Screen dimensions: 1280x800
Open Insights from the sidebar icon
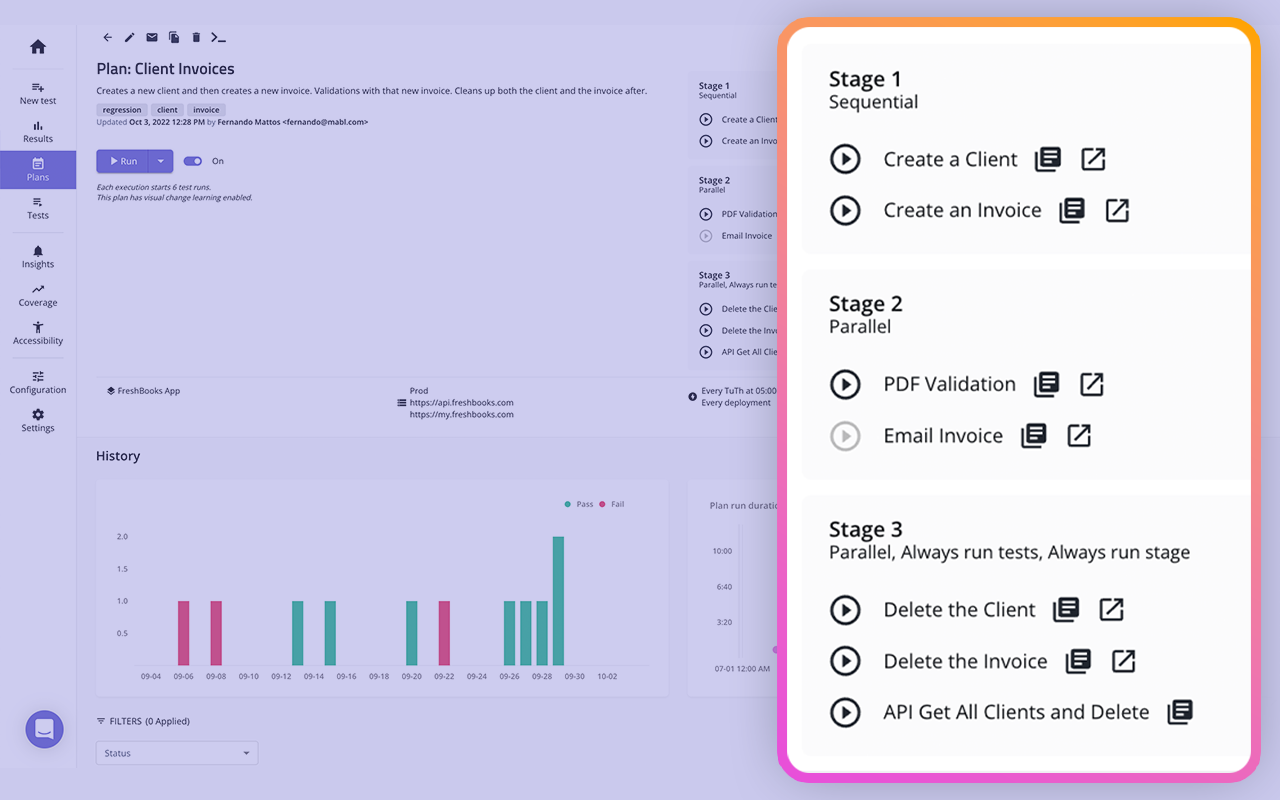pyautogui.click(x=37, y=251)
